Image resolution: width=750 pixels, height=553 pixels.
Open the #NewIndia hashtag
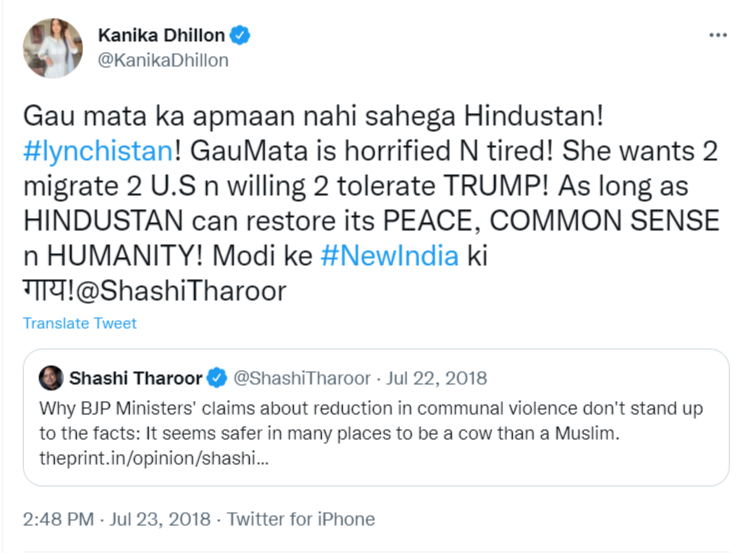coord(390,255)
